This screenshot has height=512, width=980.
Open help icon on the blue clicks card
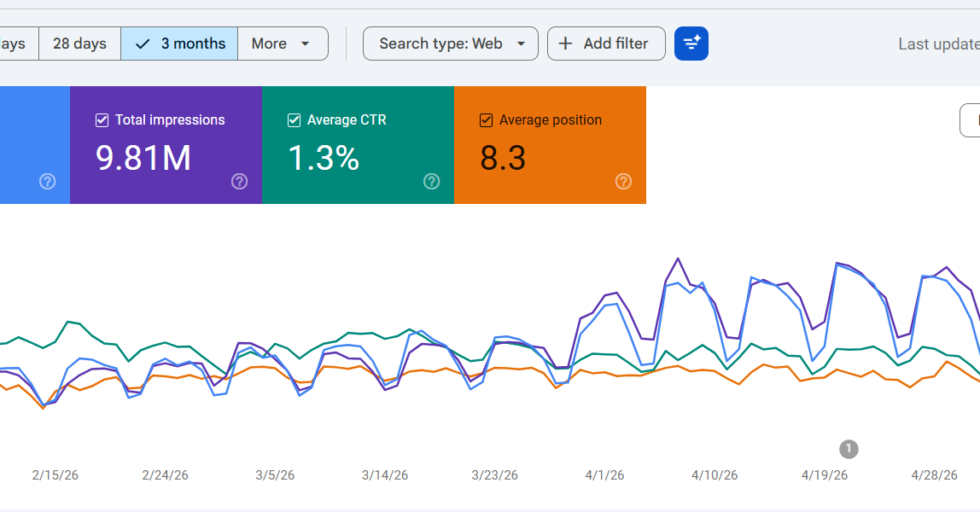48,181
